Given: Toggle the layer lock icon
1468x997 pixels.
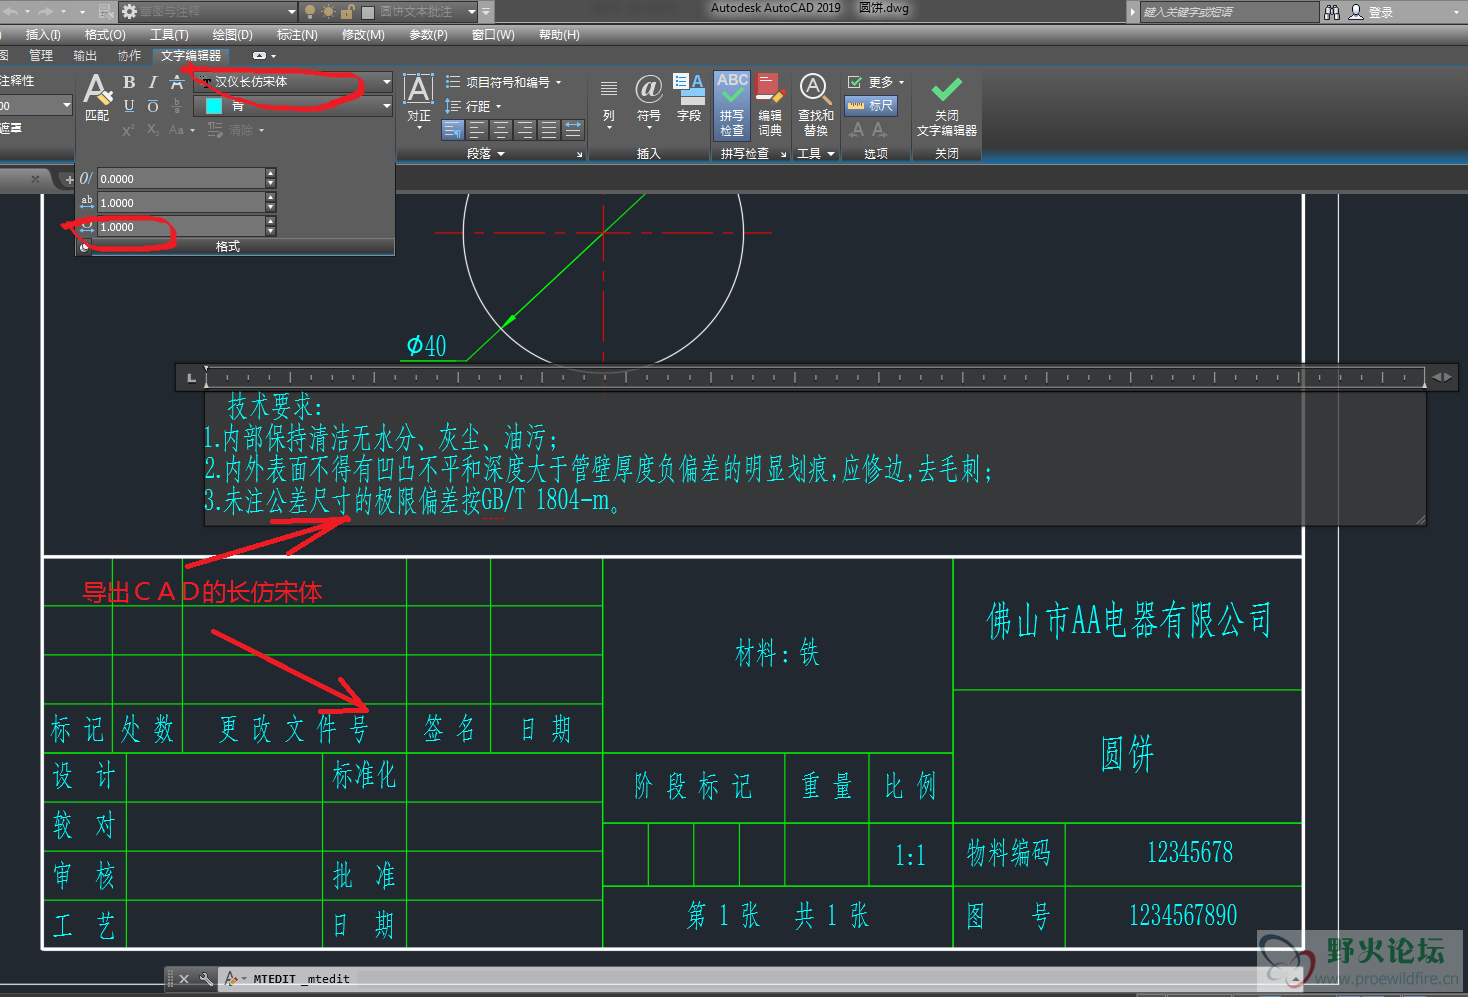Looking at the screenshot, I should pos(348,12).
